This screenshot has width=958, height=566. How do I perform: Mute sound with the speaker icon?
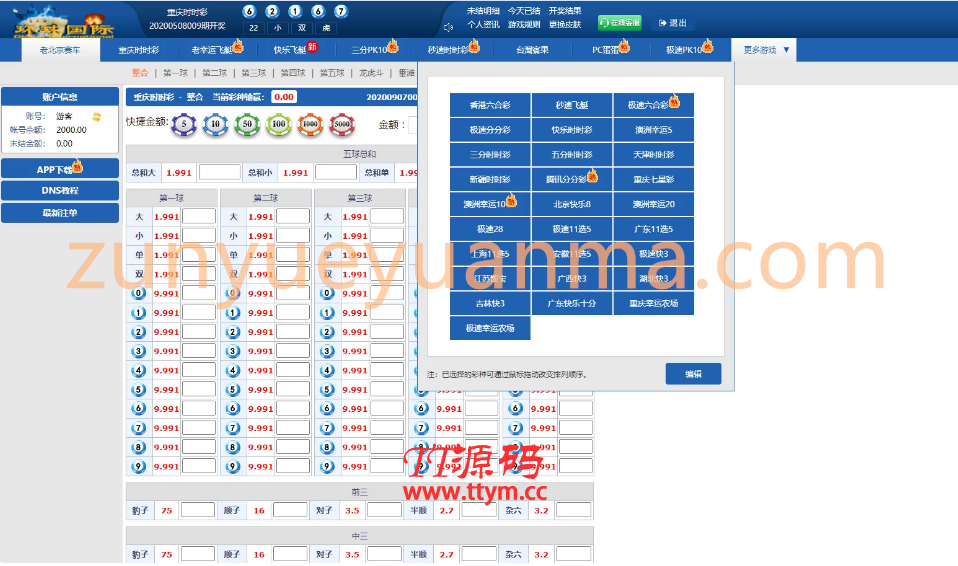[448, 27]
